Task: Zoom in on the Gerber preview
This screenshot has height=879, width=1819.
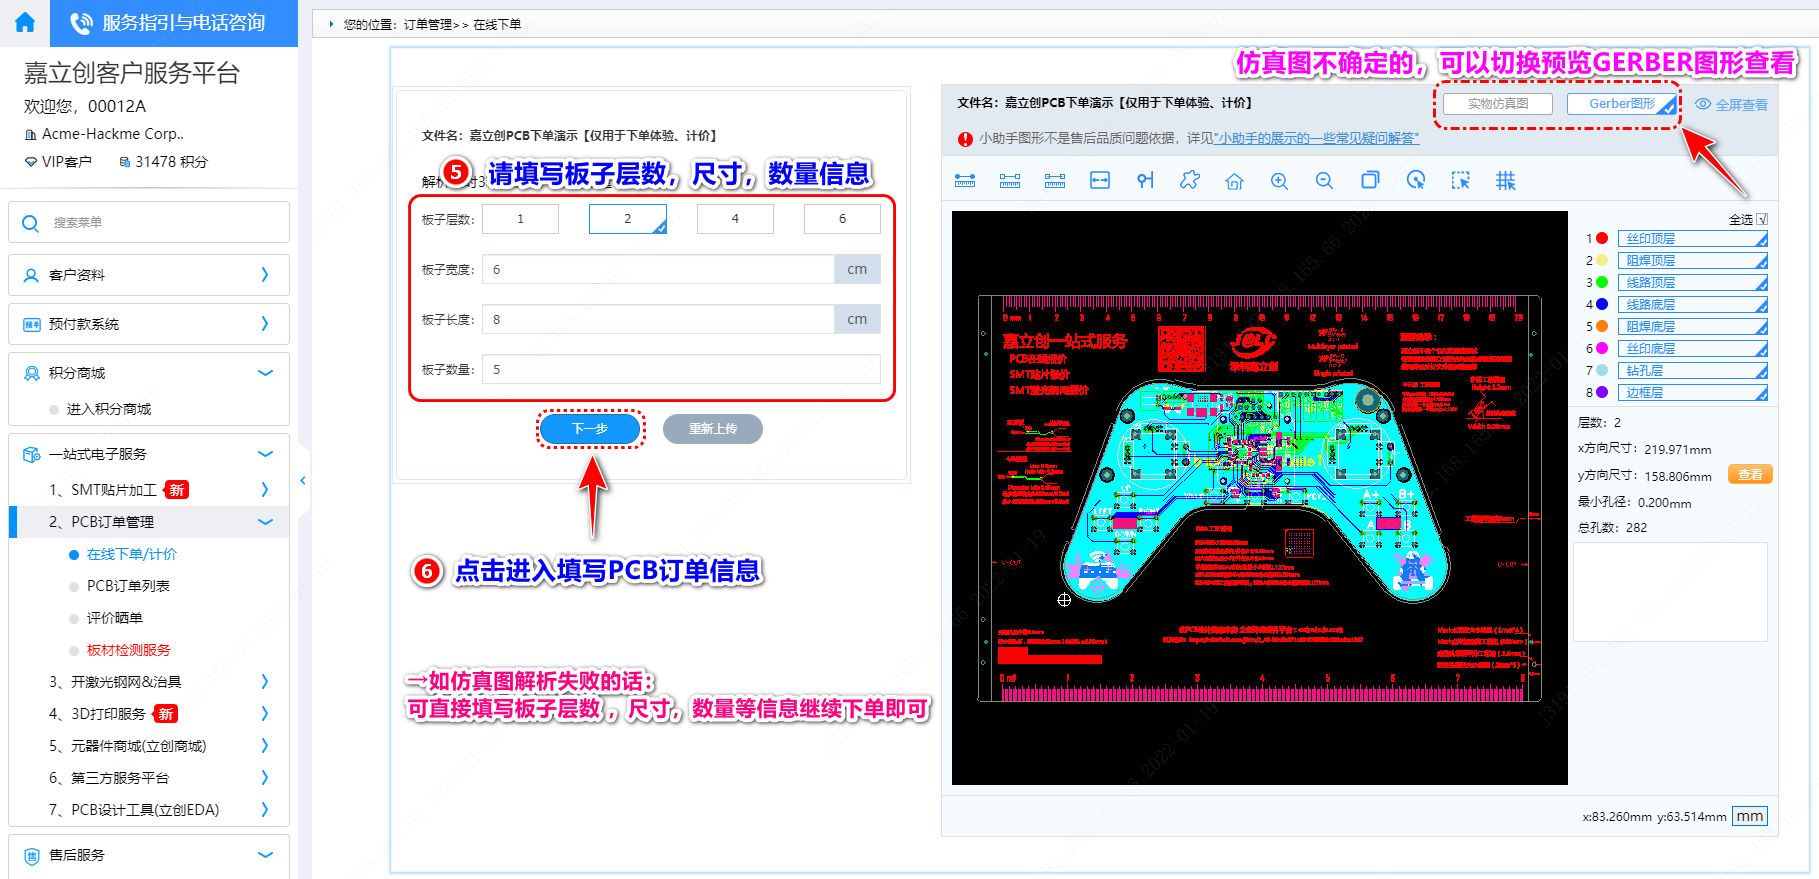Action: tap(1279, 181)
